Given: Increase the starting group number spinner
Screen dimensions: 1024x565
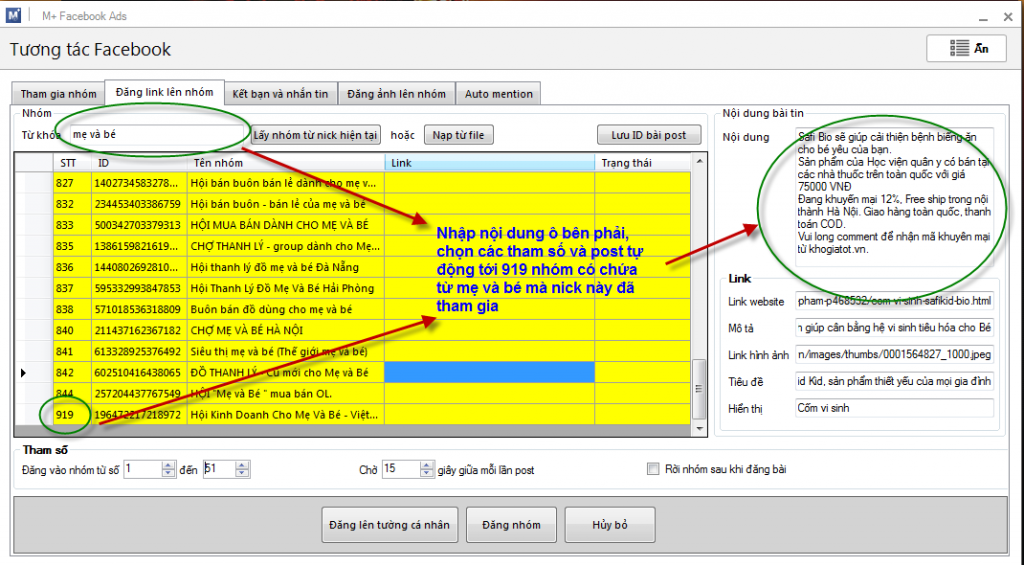Looking at the screenshot, I should coord(168,465).
